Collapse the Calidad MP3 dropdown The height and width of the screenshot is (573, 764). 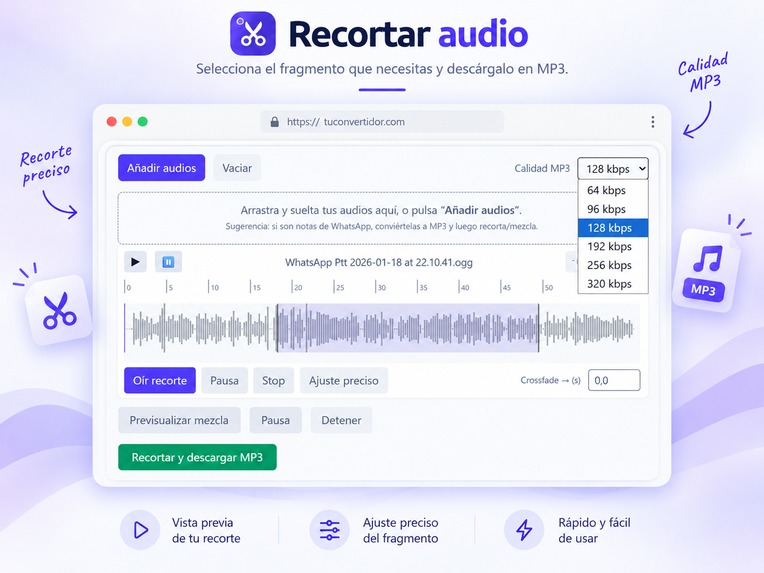pos(613,169)
